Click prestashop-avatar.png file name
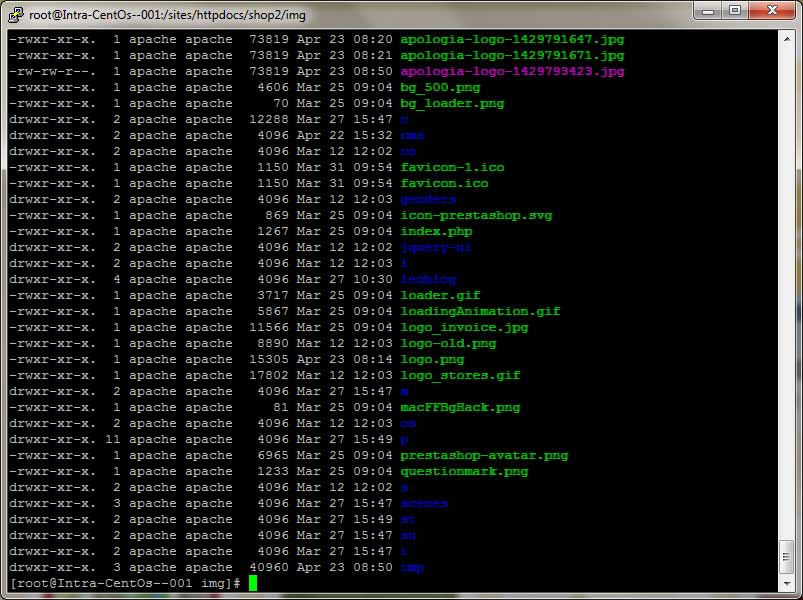Screen dimensions: 803x600 click(484, 456)
